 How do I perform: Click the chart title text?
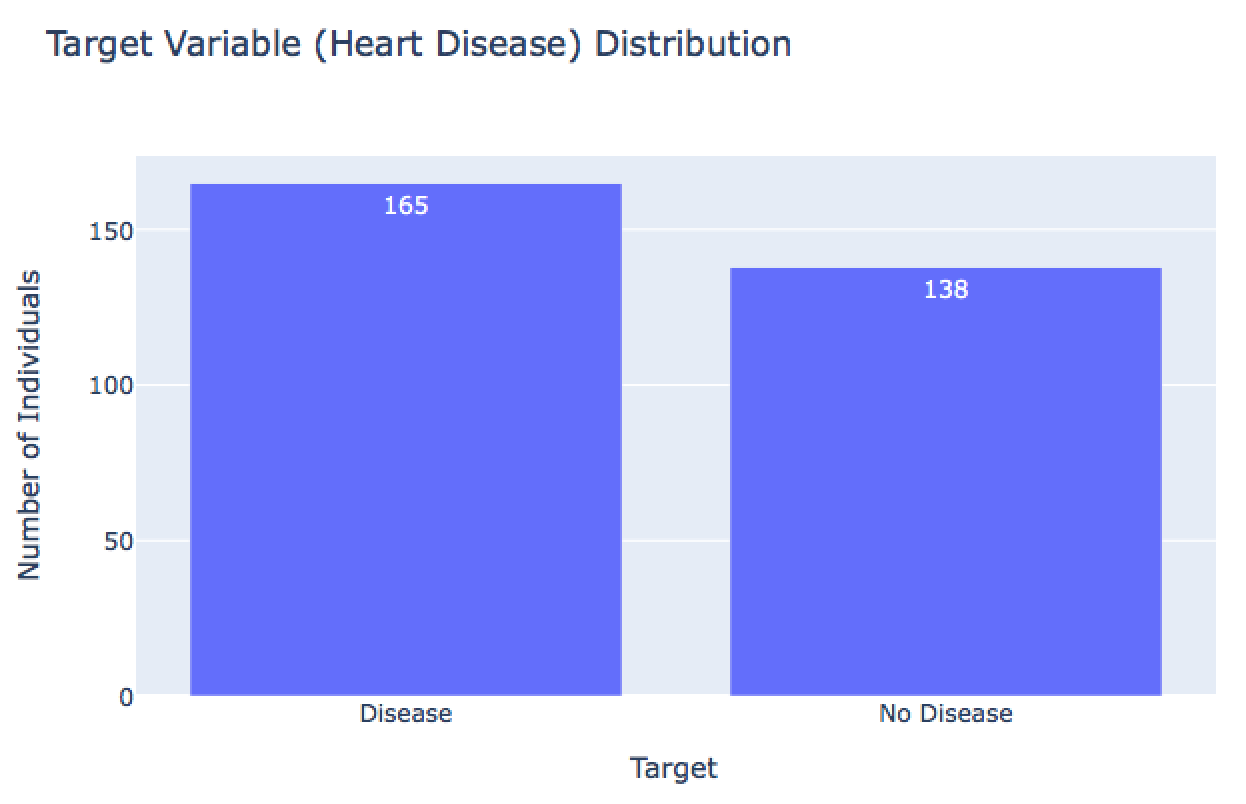[419, 45]
